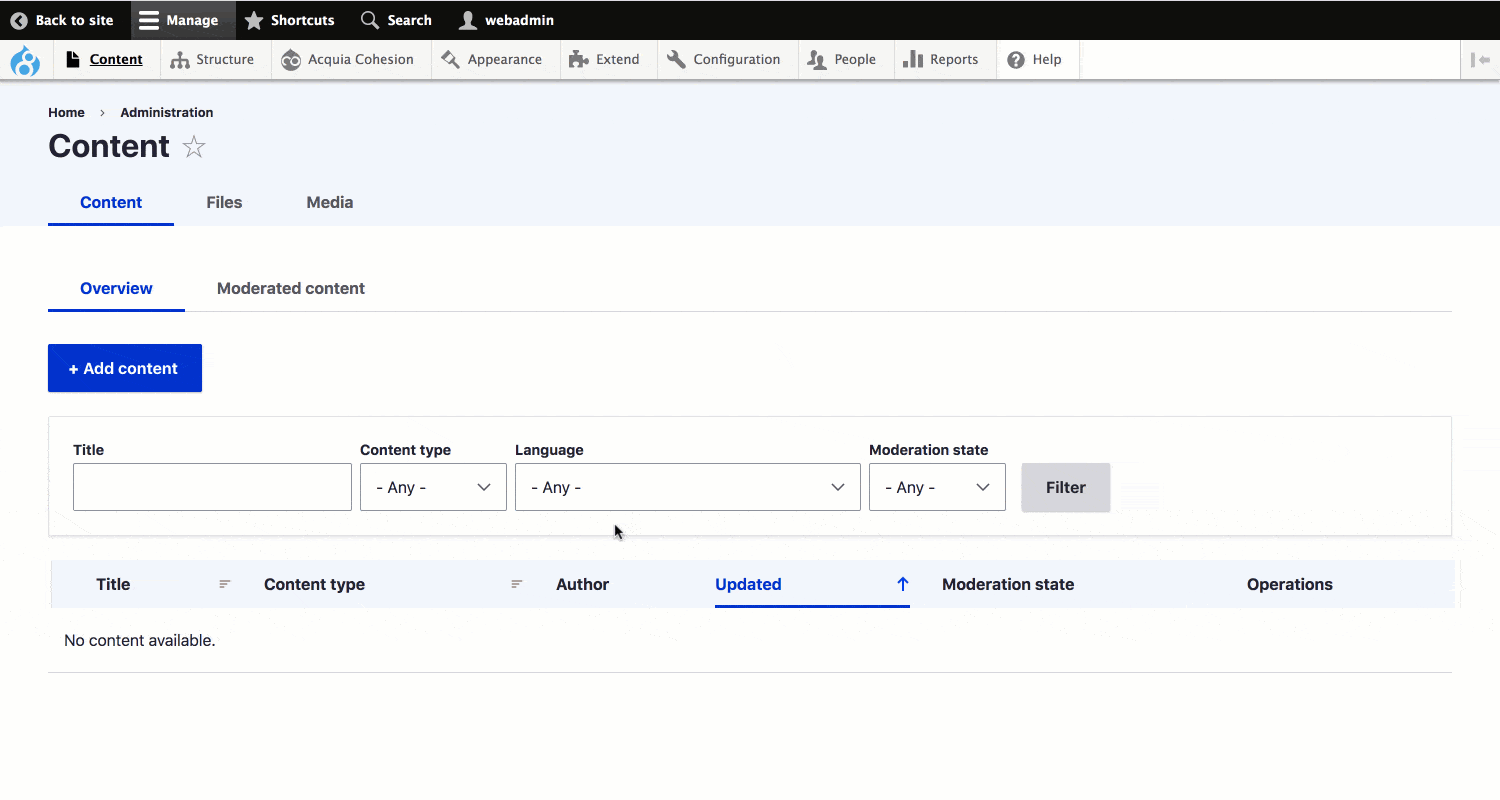The height and width of the screenshot is (800, 1500).
Task: Click the Content page icon in admin menu
Action: (73, 59)
